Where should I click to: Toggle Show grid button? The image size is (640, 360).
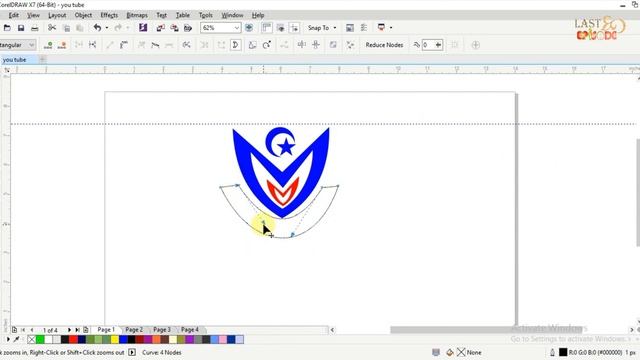click(x=280, y=28)
